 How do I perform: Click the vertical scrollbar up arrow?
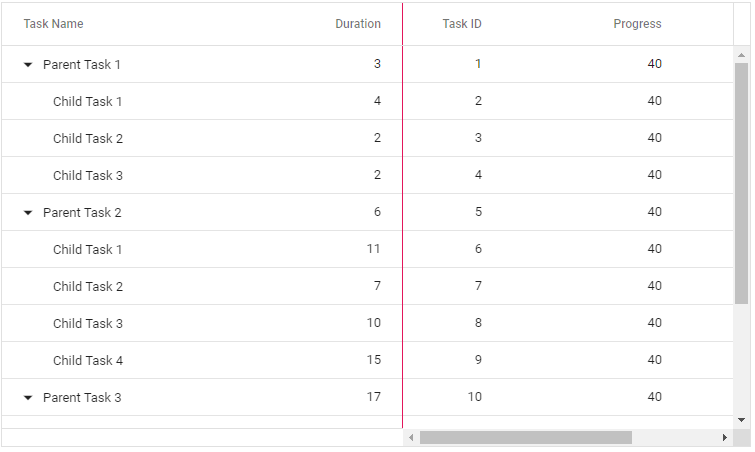click(742, 55)
